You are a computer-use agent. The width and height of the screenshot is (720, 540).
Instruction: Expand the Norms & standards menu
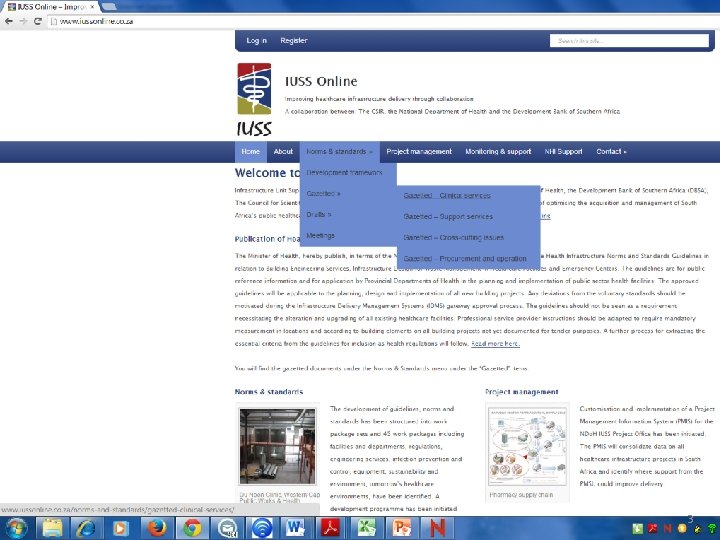point(339,152)
